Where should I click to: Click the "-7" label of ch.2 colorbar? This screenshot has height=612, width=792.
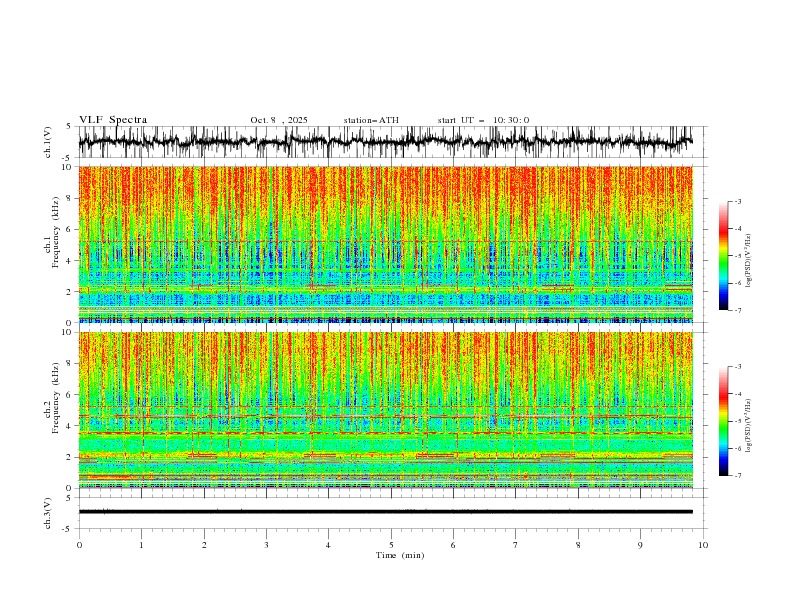coord(737,475)
